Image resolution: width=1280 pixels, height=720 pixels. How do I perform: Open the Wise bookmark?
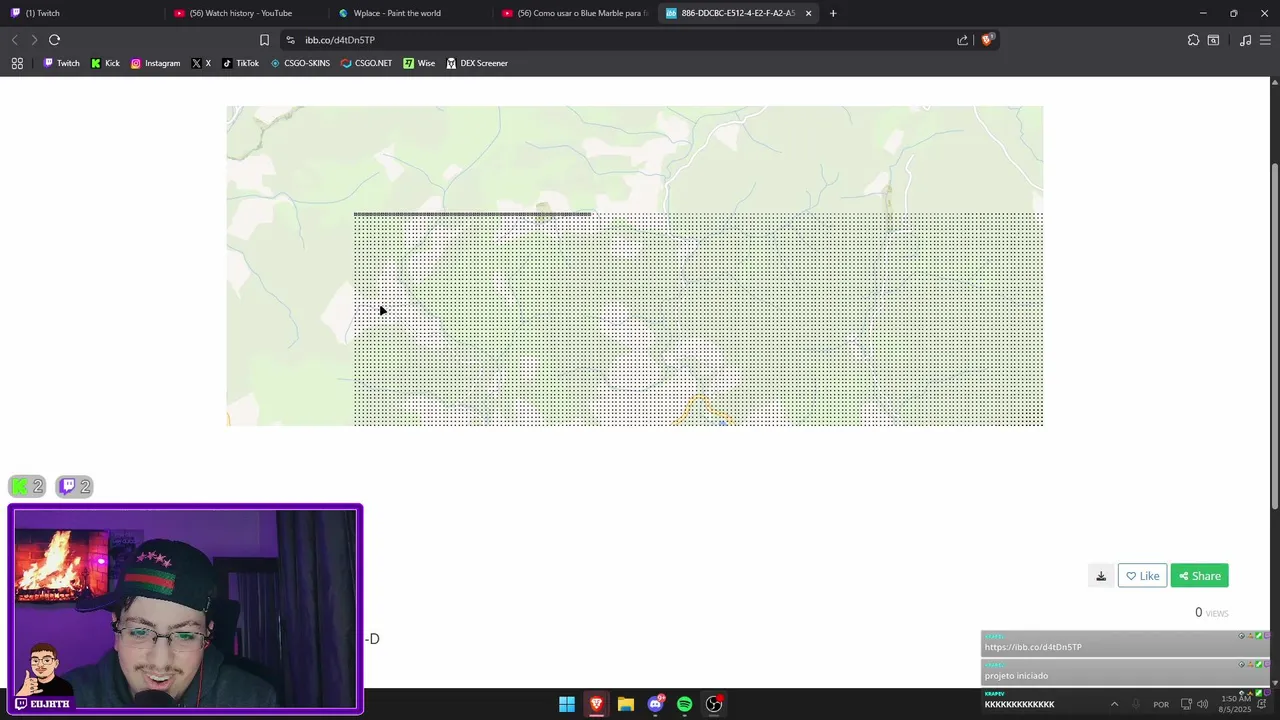pos(419,63)
